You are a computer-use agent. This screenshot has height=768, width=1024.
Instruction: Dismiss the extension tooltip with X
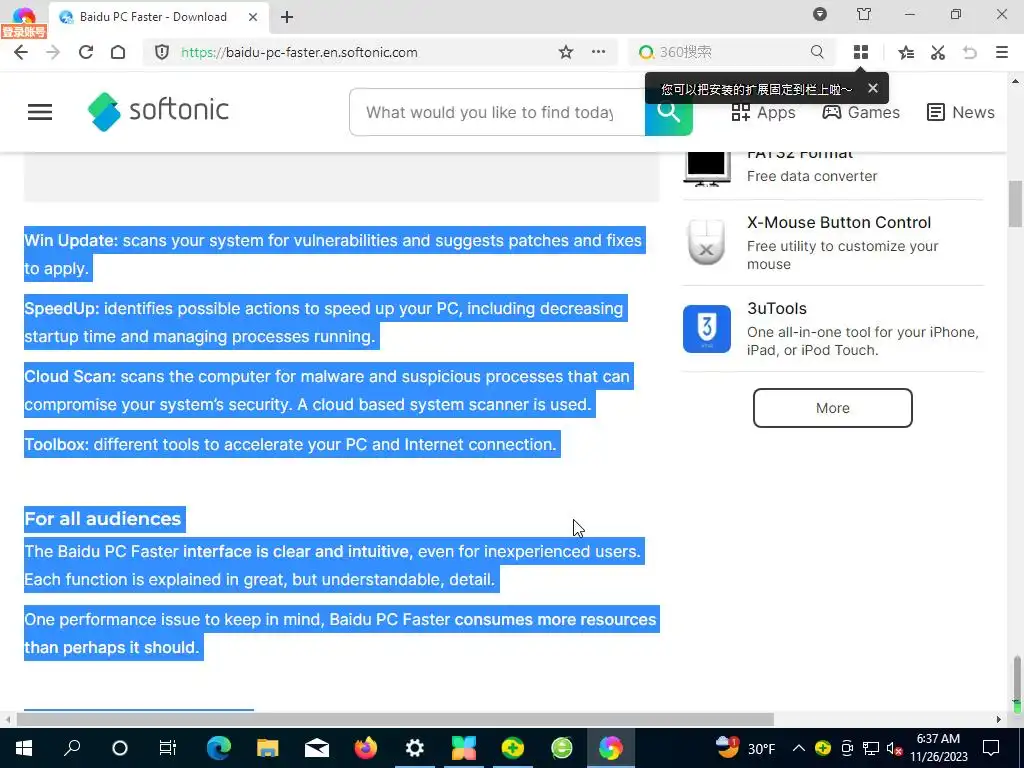coord(872,88)
